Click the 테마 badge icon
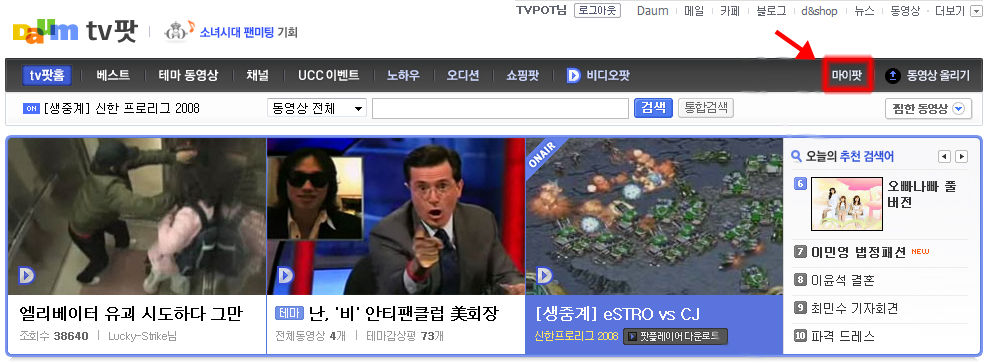Screen dimensions: 989x364 click(x=290, y=313)
